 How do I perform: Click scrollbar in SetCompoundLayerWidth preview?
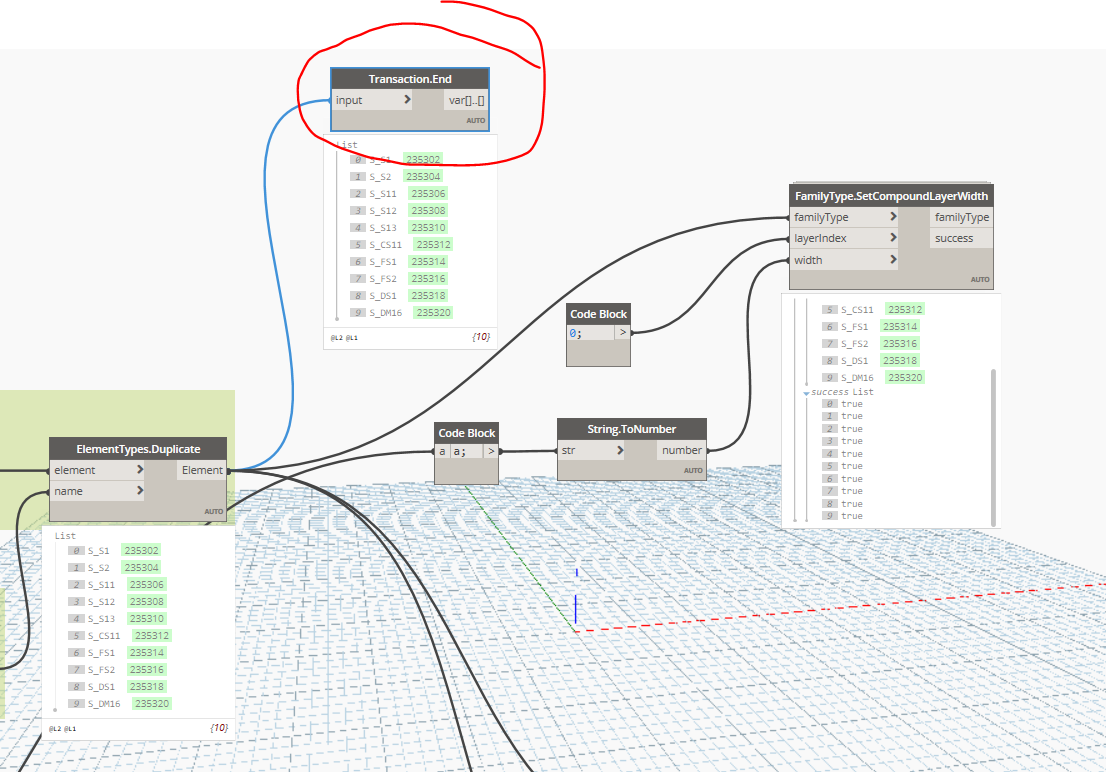coord(993,447)
